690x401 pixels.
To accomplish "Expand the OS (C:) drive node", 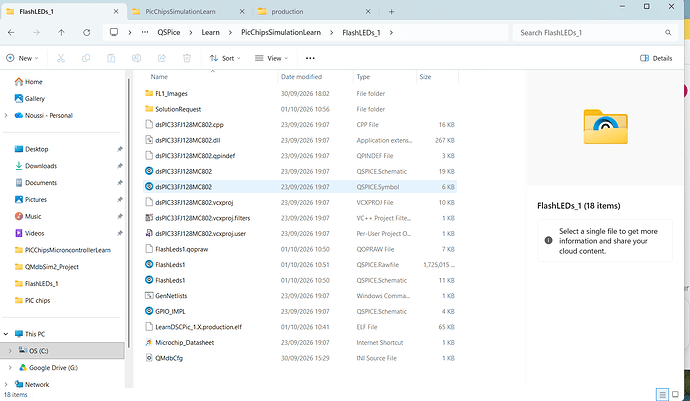I will (10, 351).
